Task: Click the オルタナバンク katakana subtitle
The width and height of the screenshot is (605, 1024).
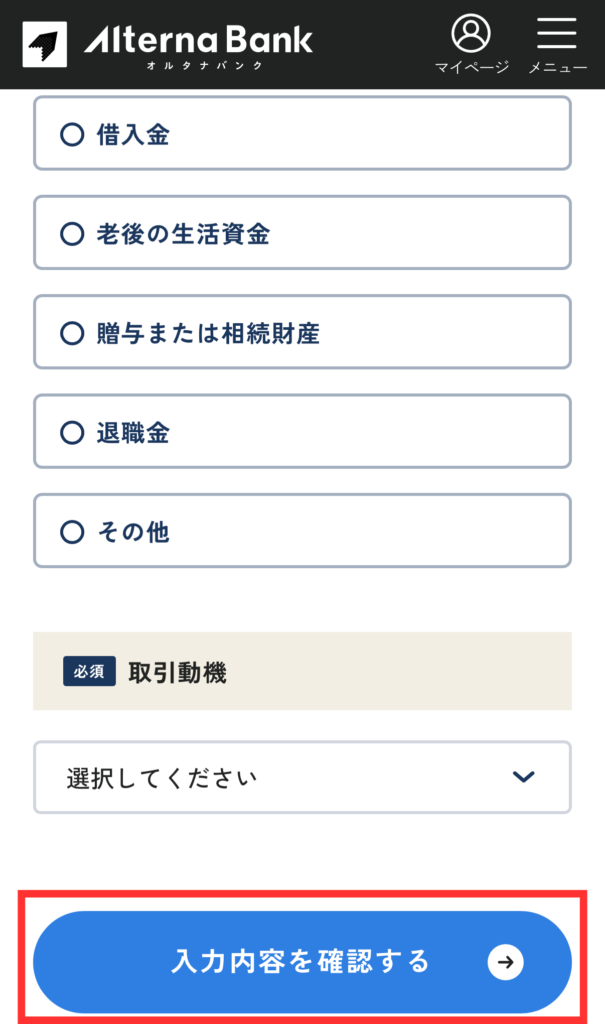Action: click(216, 65)
